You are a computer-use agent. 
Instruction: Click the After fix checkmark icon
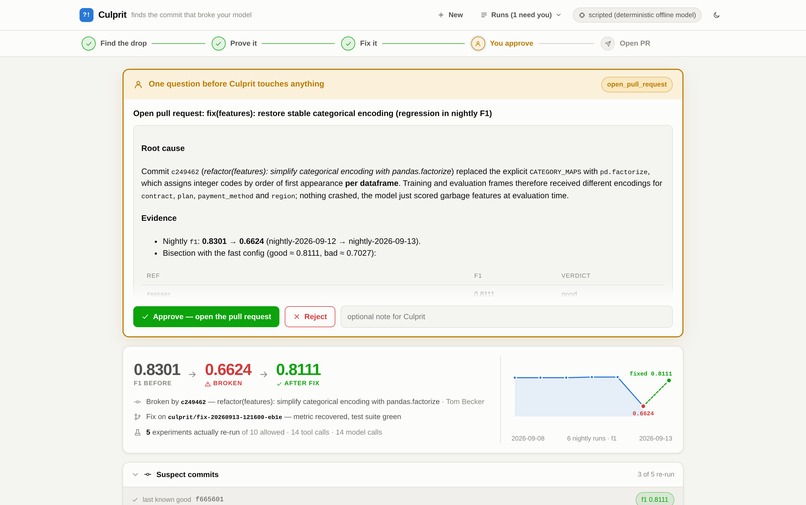(x=279, y=384)
